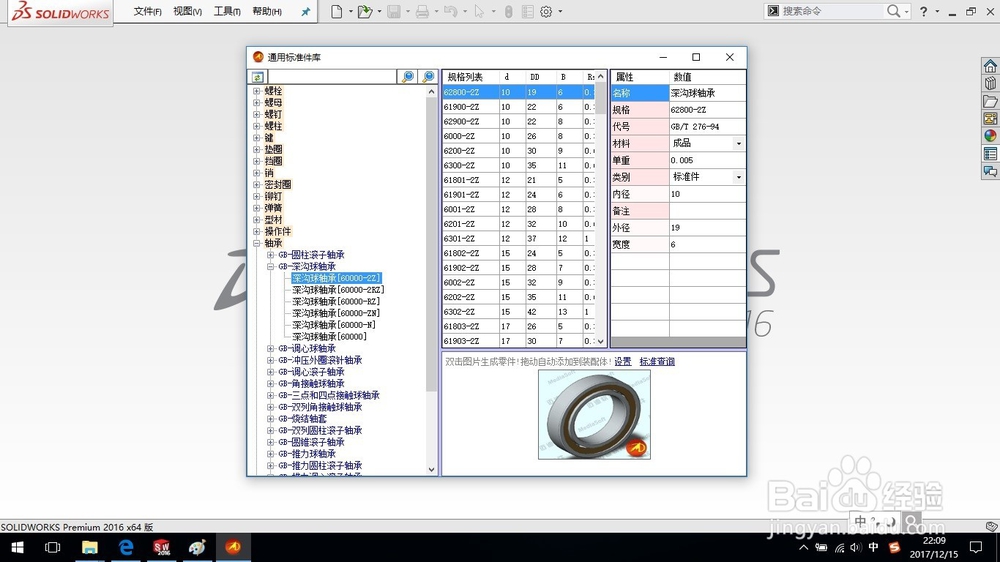Expand the GB-角接触球轴承 node

point(270,383)
